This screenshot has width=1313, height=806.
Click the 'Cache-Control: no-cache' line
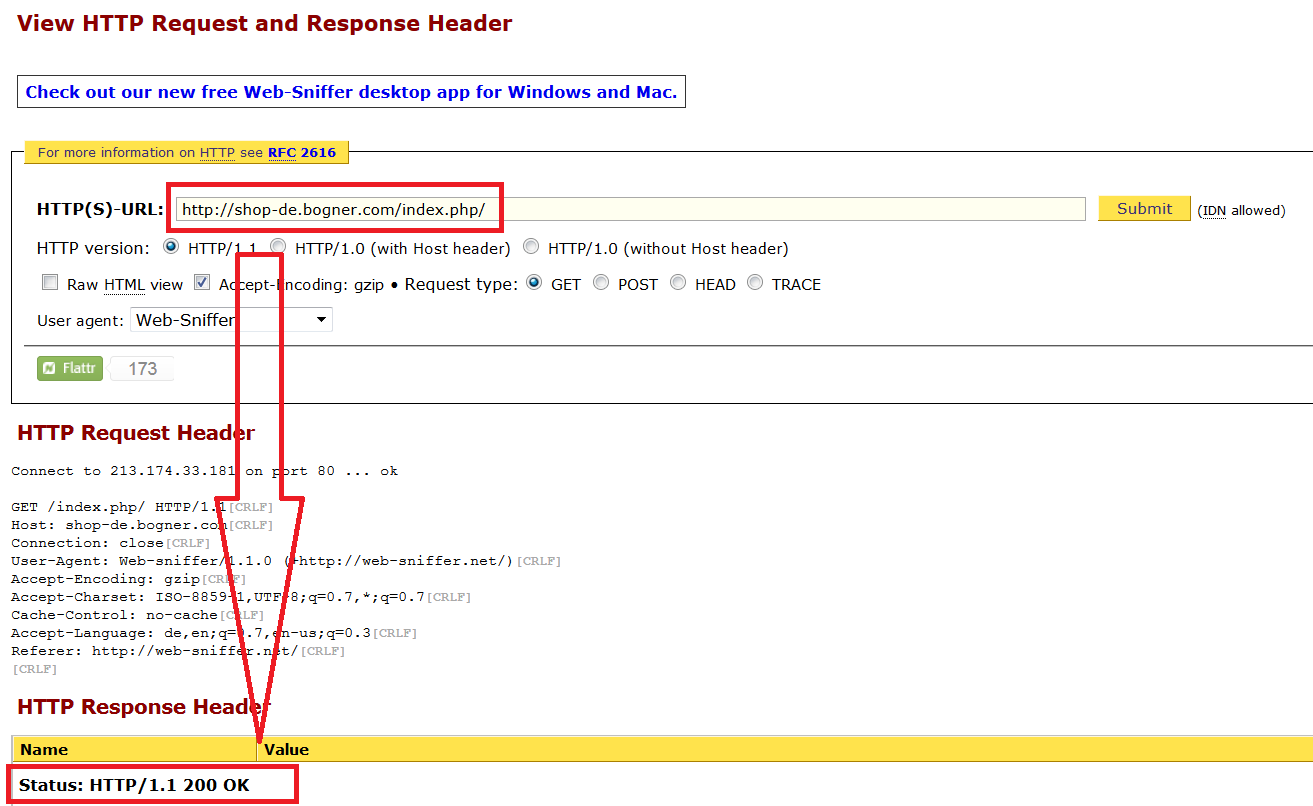138,615
